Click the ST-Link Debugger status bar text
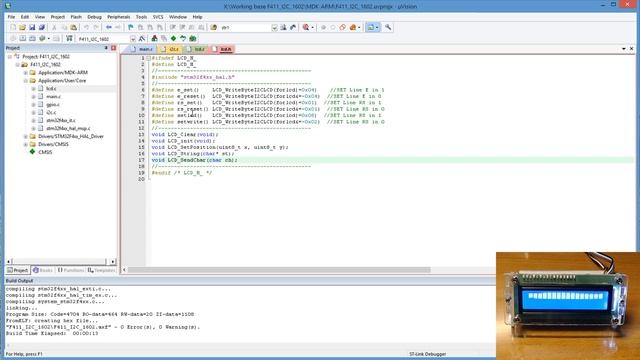Screen dimensions: 640x360 [427, 354]
